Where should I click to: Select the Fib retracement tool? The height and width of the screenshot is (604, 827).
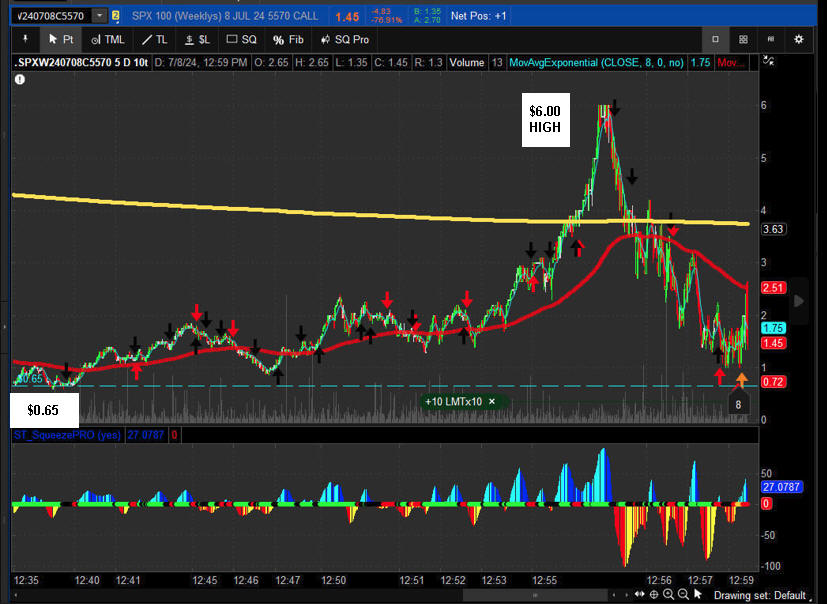coord(289,39)
